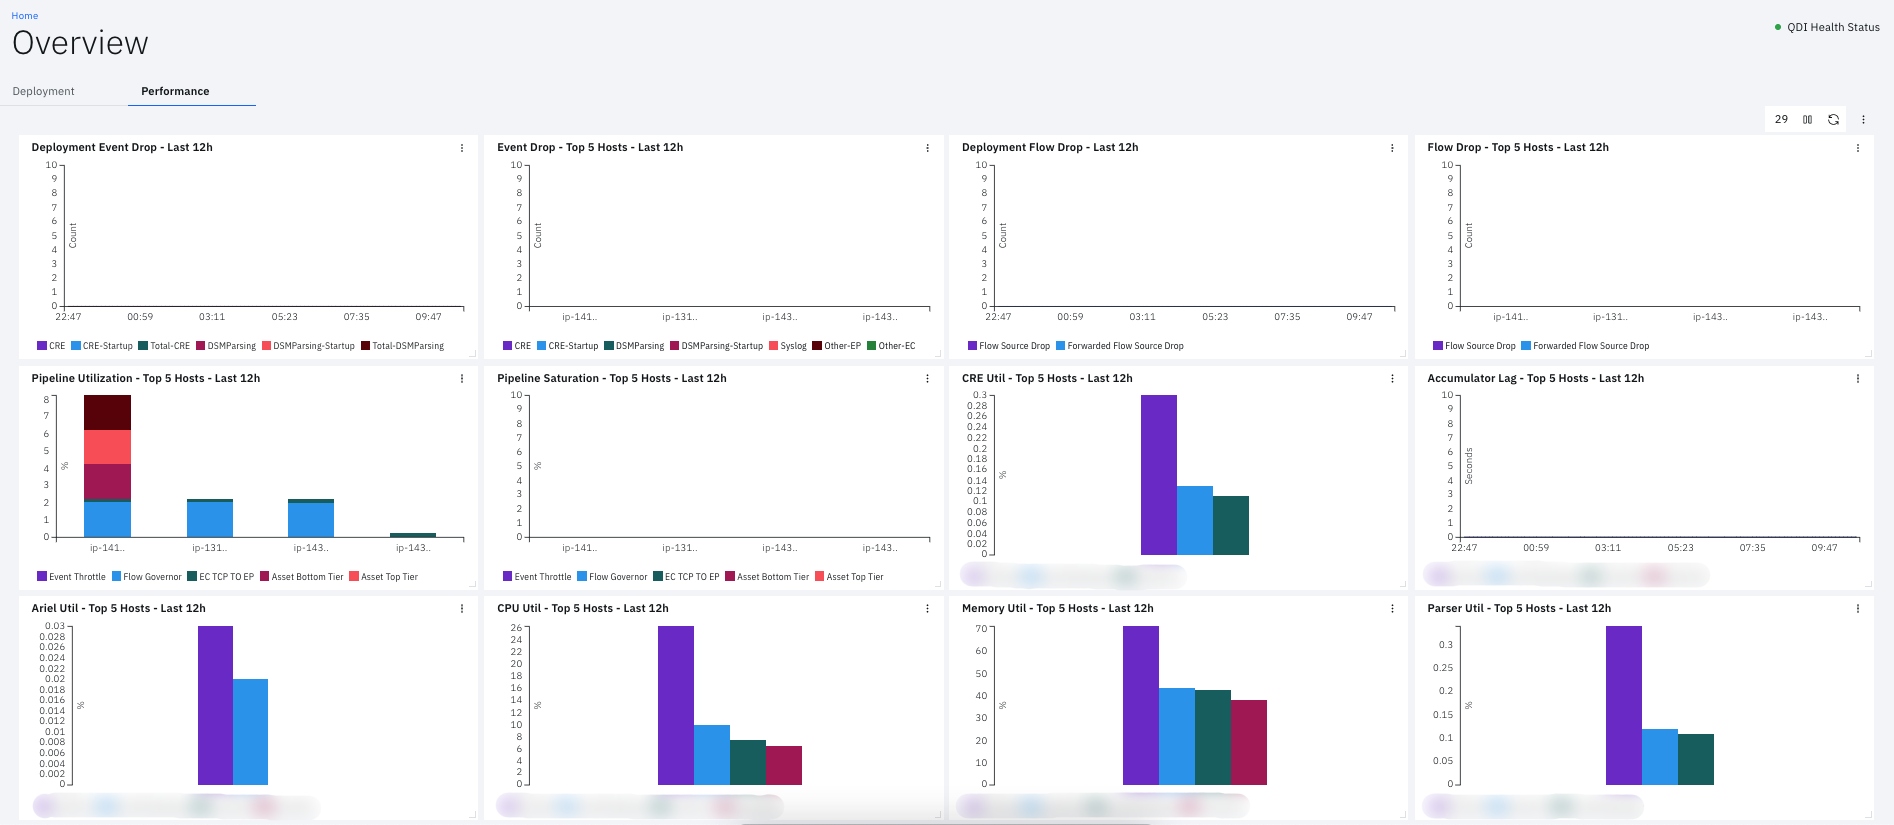Toggle Flow Source Drop in Deployment Flow Drop legend
This screenshot has height=825, width=1894.
click(x=1009, y=346)
